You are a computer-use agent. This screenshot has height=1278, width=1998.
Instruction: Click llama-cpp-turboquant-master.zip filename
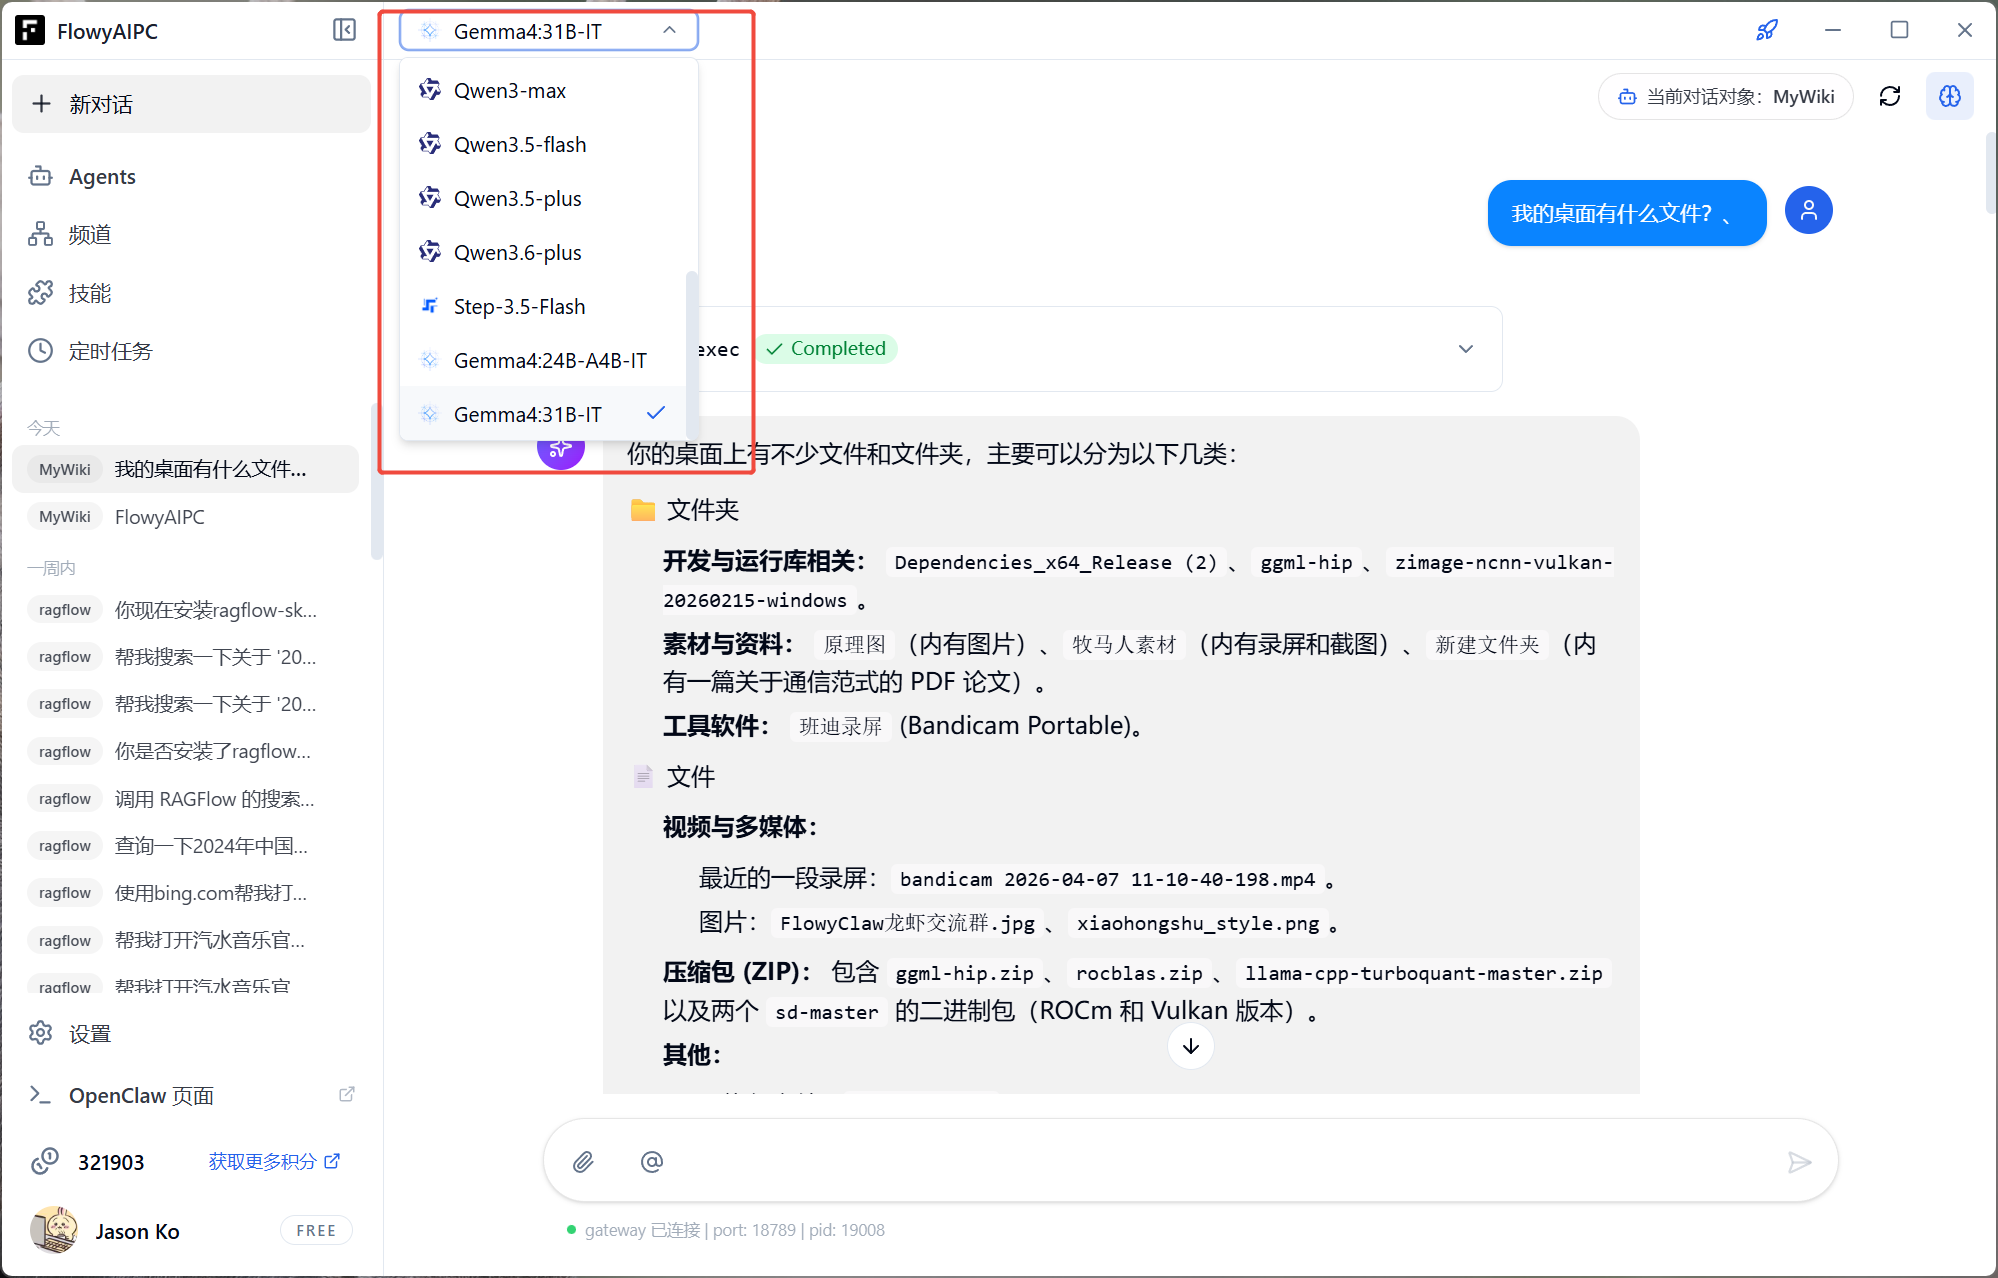tap(1423, 973)
